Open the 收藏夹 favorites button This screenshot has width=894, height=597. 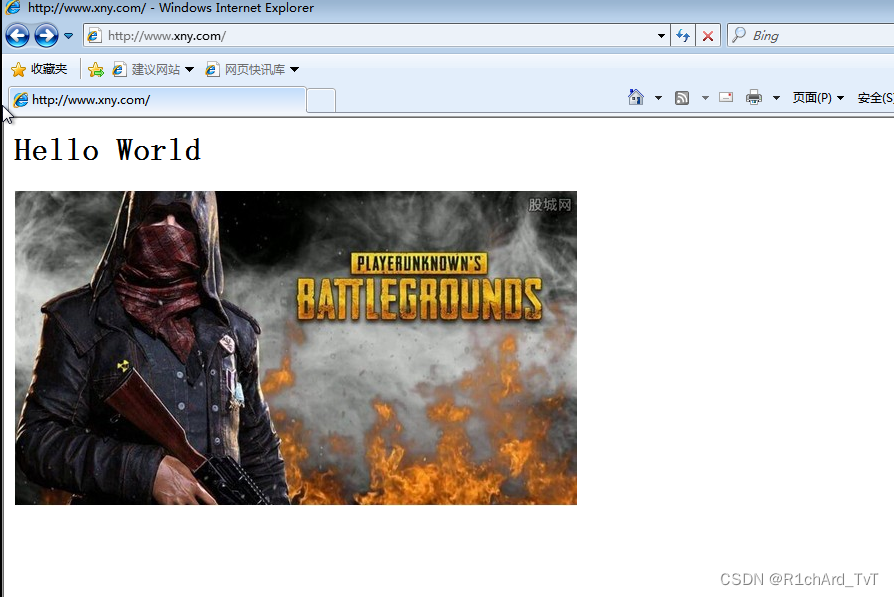coord(39,69)
